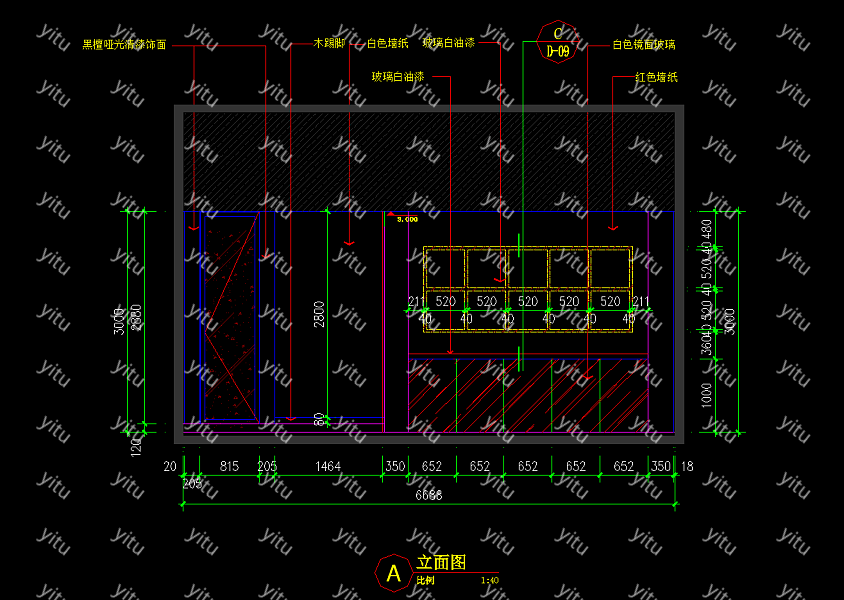Select the 木踢脚 annotation label
844x600 pixels.
(329, 44)
